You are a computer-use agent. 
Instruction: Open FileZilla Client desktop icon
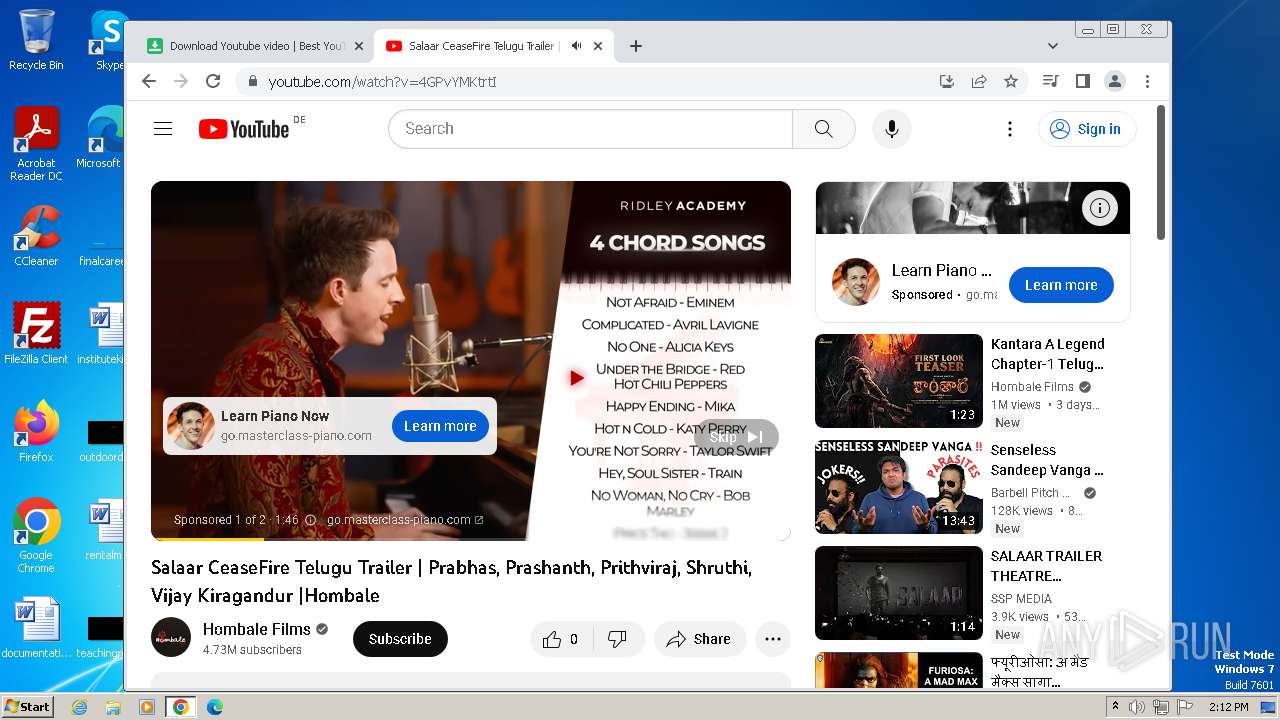[36, 334]
